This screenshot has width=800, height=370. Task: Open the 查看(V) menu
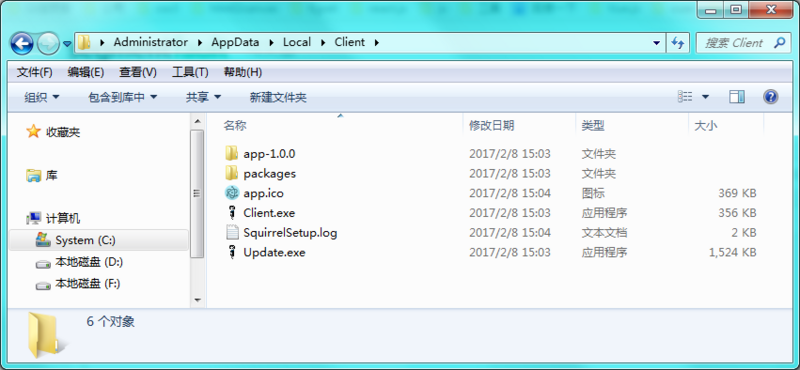coord(138,72)
